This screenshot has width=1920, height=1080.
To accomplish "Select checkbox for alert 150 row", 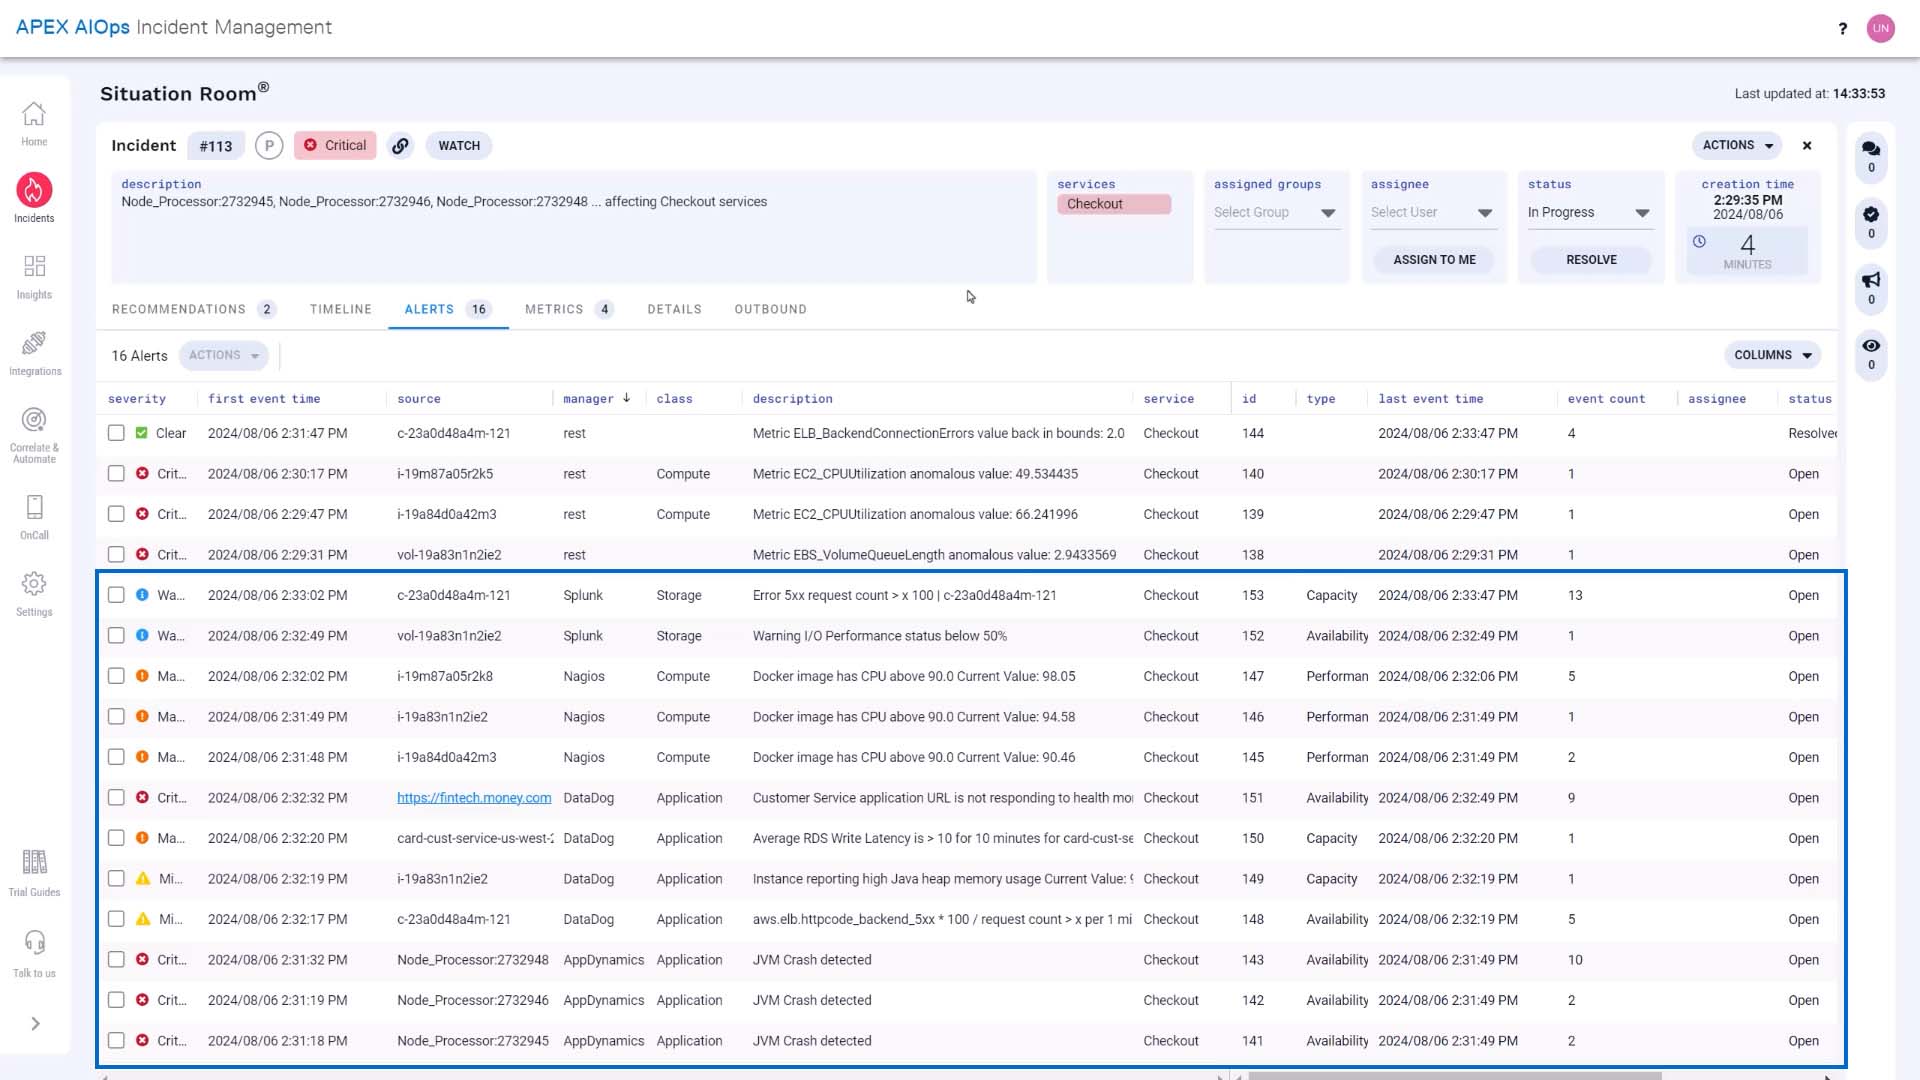I will (x=116, y=838).
